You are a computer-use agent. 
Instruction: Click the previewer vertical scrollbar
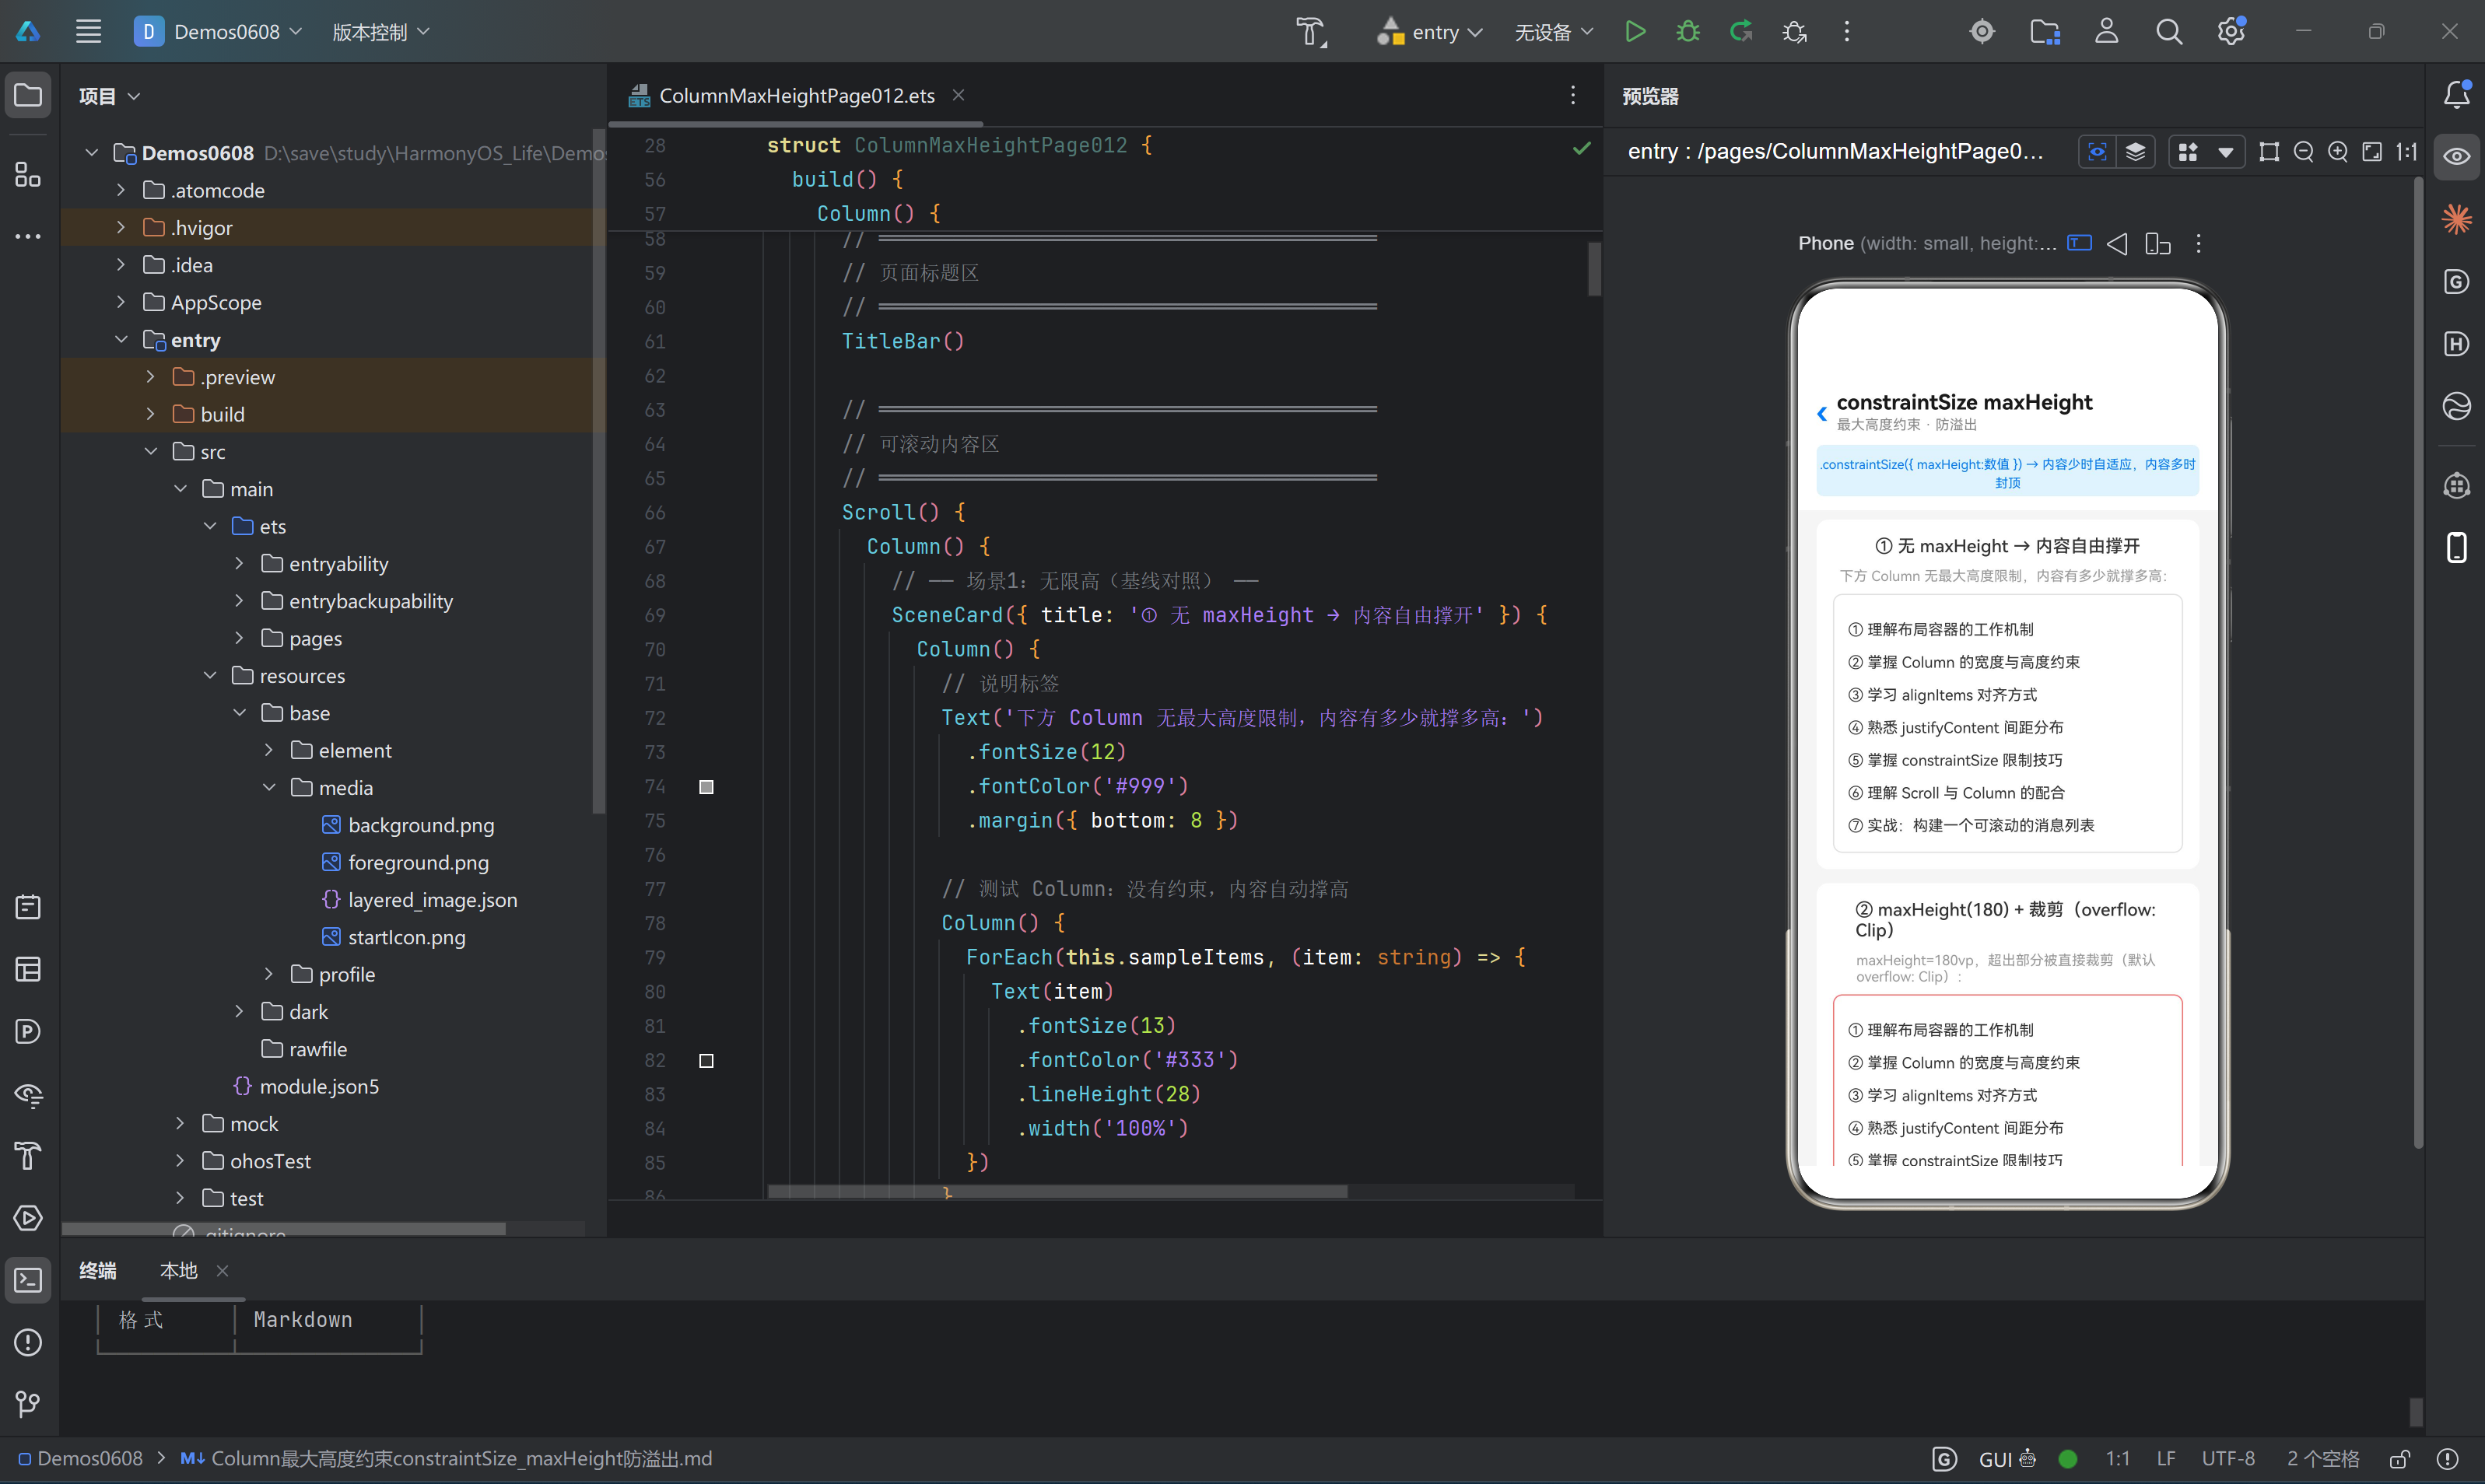pyautogui.click(x=2417, y=663)
